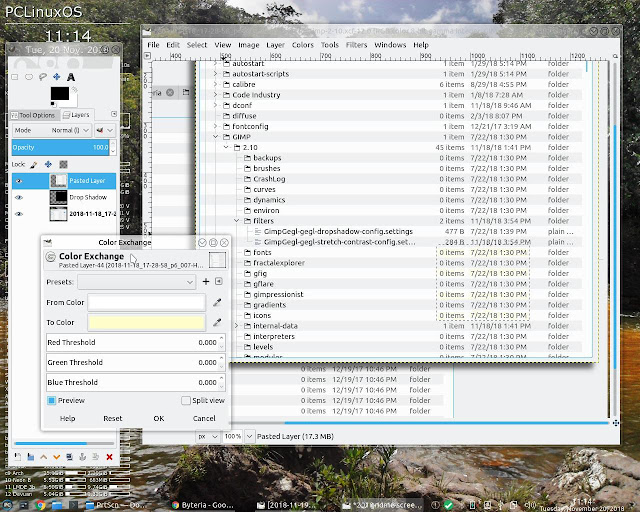The height and width of the screenshot is (512, 640).
Task: Open the Filters menu
Action: pyautogui.click(x=356, y=45)
